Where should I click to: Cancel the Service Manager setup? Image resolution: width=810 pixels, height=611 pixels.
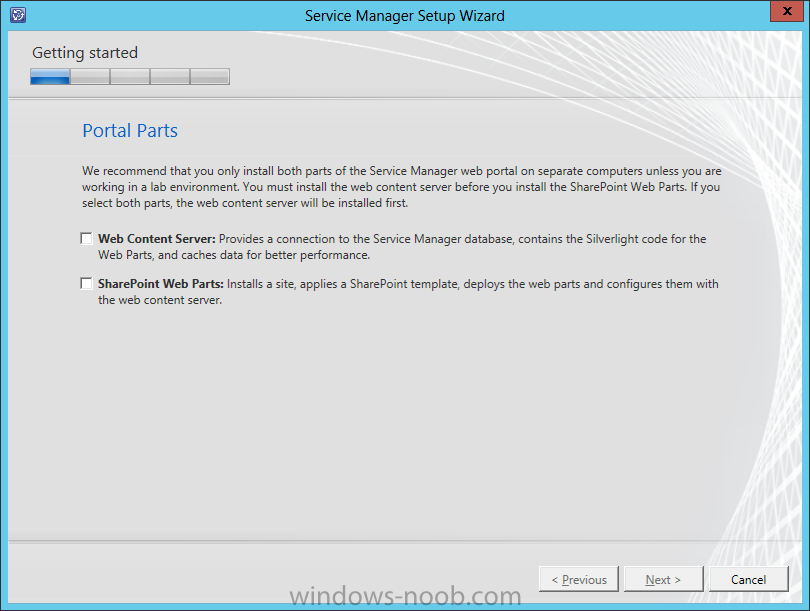tap(748, 579)
